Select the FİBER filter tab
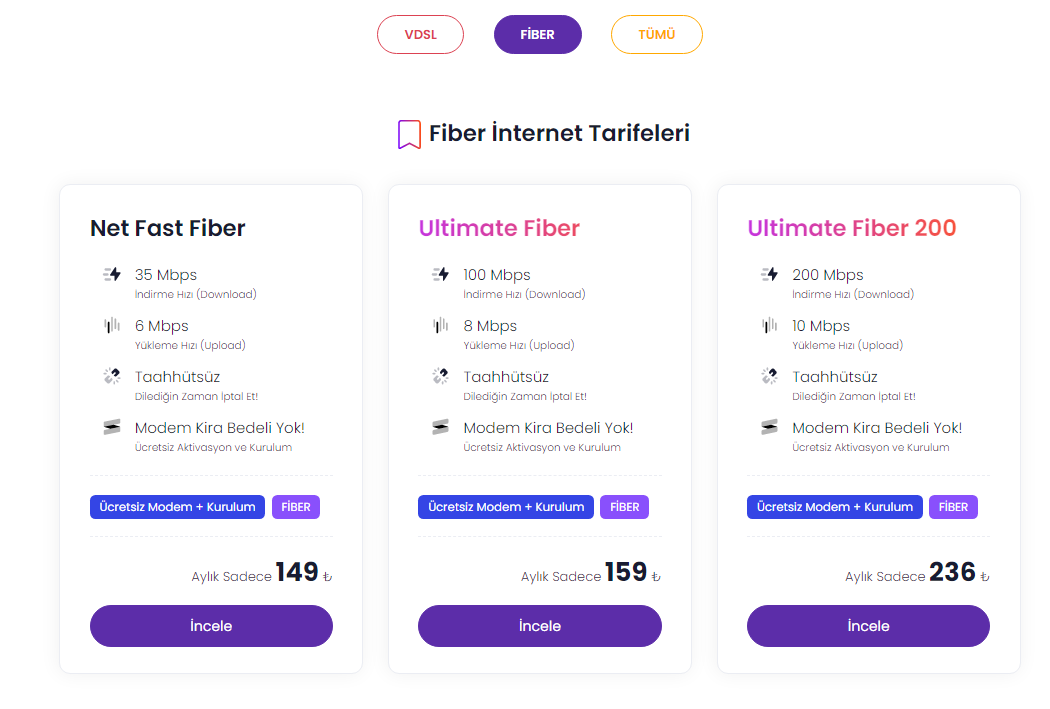 coord(537,35)
